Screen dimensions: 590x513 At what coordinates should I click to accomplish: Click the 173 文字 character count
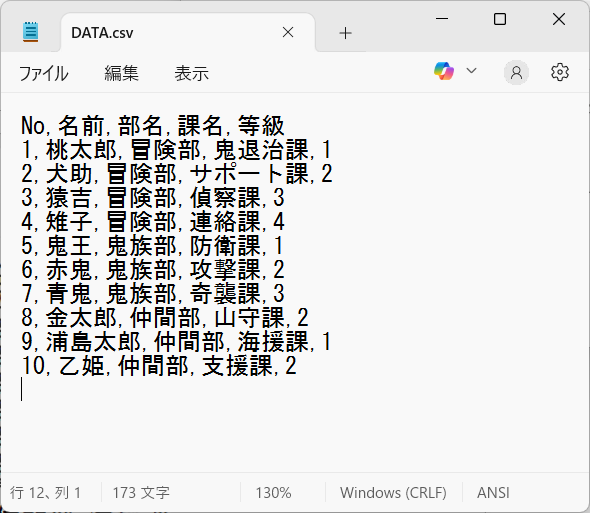pyautogui.click(x=141, y=493)
